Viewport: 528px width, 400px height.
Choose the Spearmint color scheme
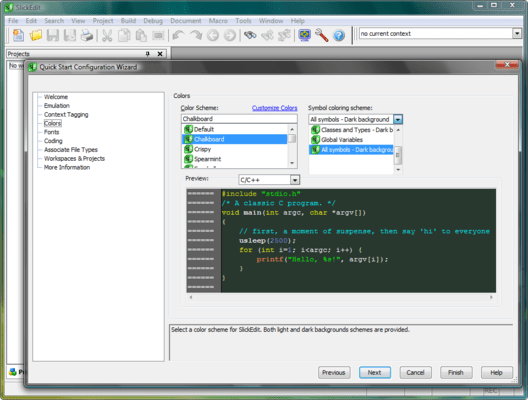[234, 159]
